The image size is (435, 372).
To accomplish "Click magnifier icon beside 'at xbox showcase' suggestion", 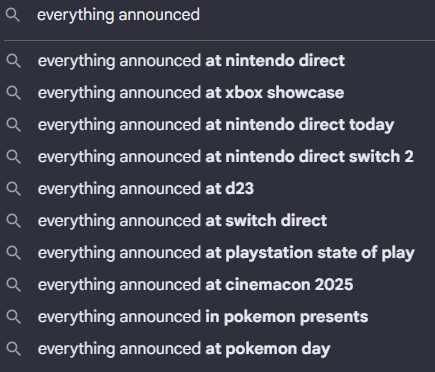I will coord(14,93).
